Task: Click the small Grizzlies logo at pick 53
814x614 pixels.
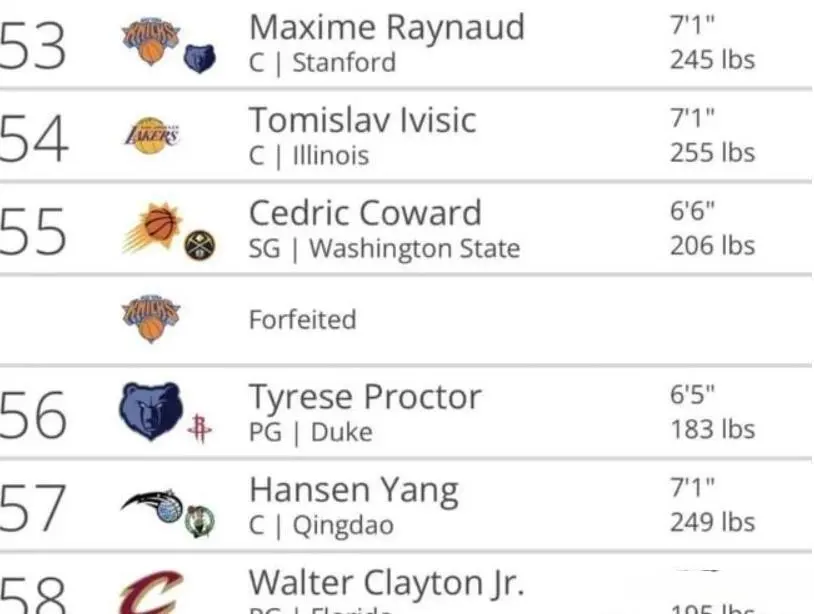Action: [200, 59]
